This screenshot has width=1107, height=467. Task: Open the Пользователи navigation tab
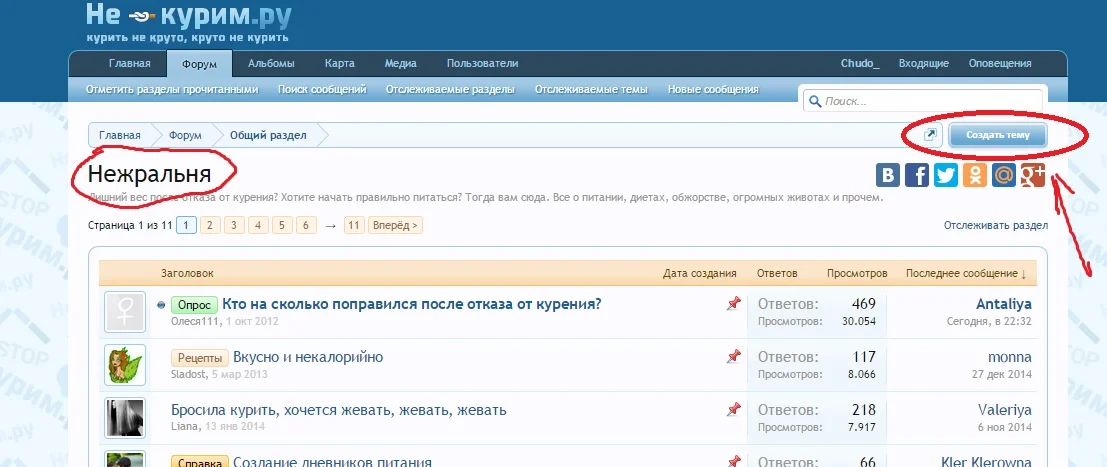pos(482,64)
